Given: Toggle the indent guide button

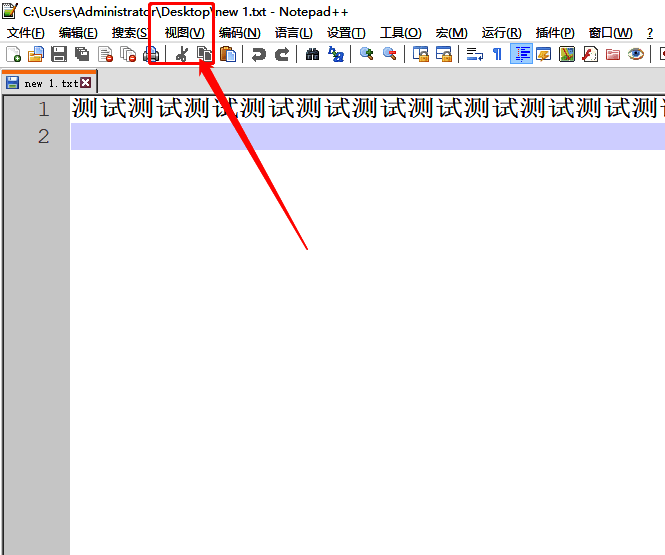Looking at the screenshot, I should pos(521,54).
